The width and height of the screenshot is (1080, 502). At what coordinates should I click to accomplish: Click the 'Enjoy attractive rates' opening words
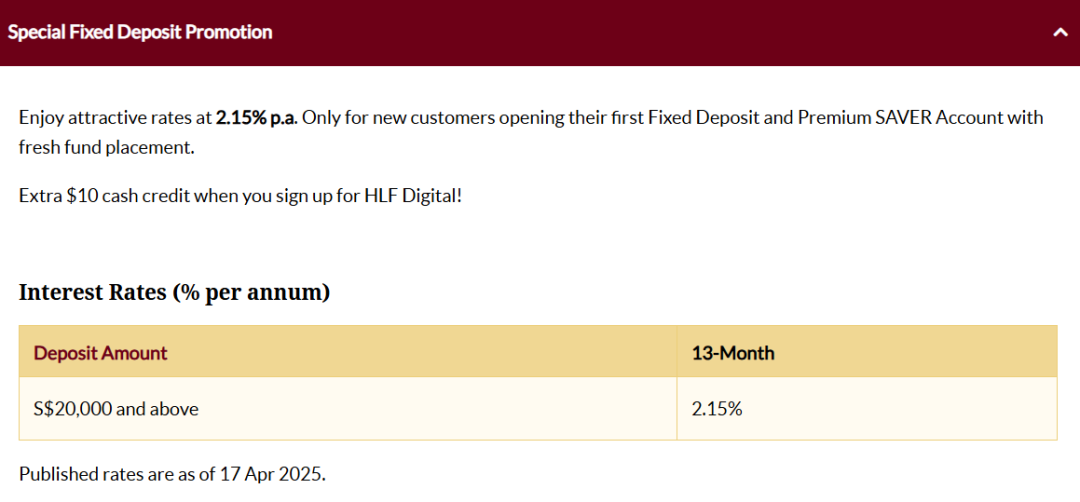94,118
